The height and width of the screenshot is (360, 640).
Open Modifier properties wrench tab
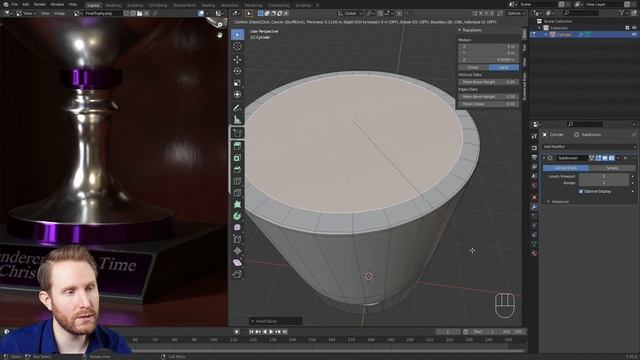click(x=534, y=207)
